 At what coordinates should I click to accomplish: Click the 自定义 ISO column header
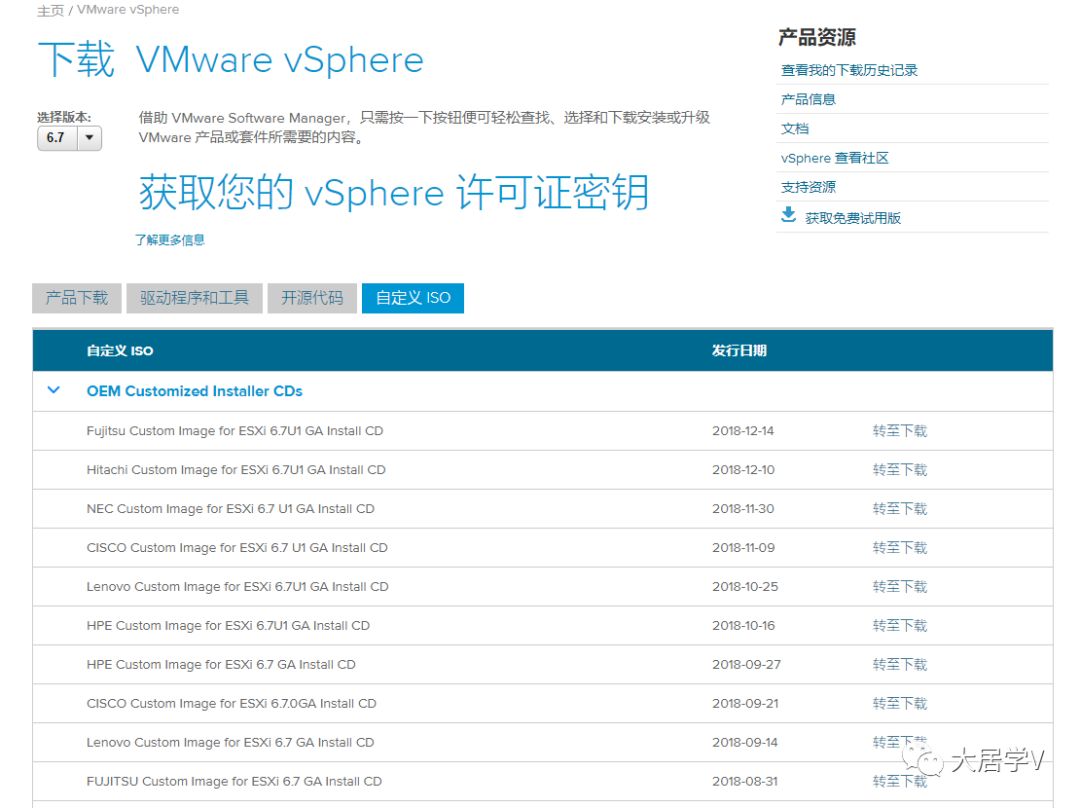tap(120, 351)
